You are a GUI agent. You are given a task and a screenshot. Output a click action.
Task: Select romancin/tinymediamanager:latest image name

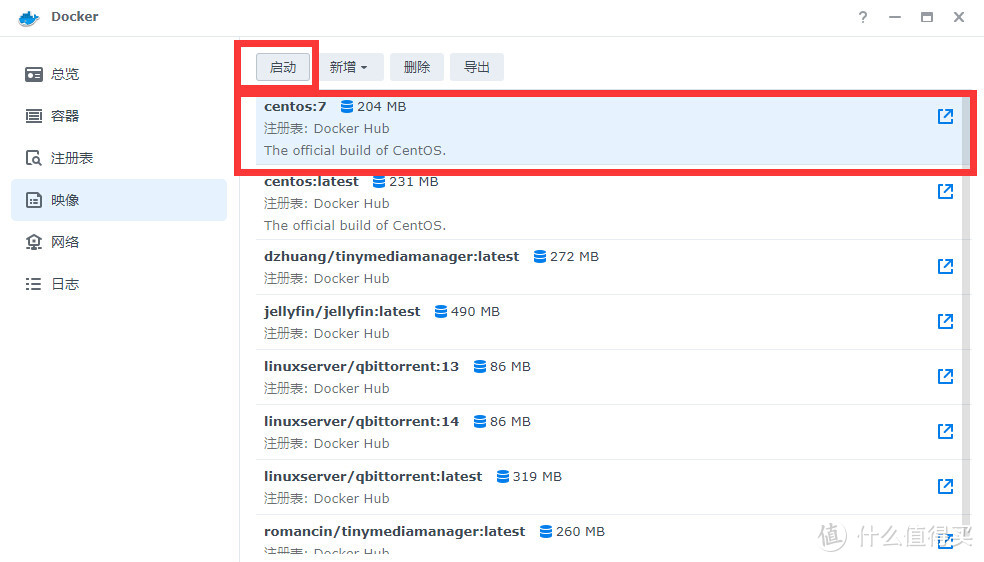394,532
